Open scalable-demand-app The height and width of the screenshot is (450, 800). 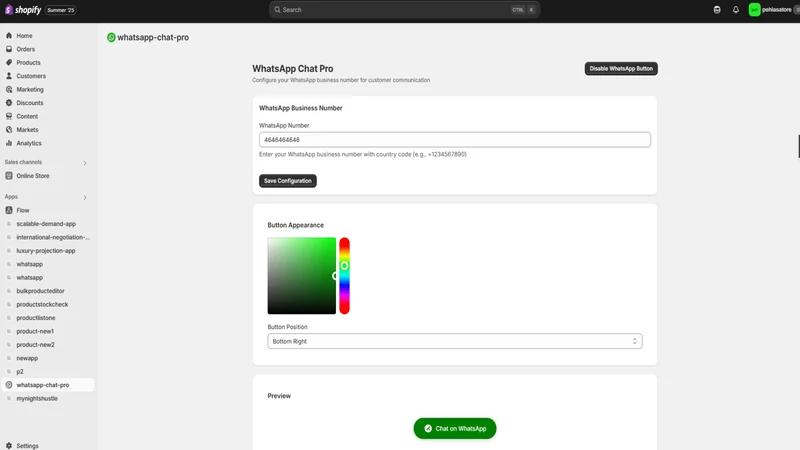click(x=46, y=223)
